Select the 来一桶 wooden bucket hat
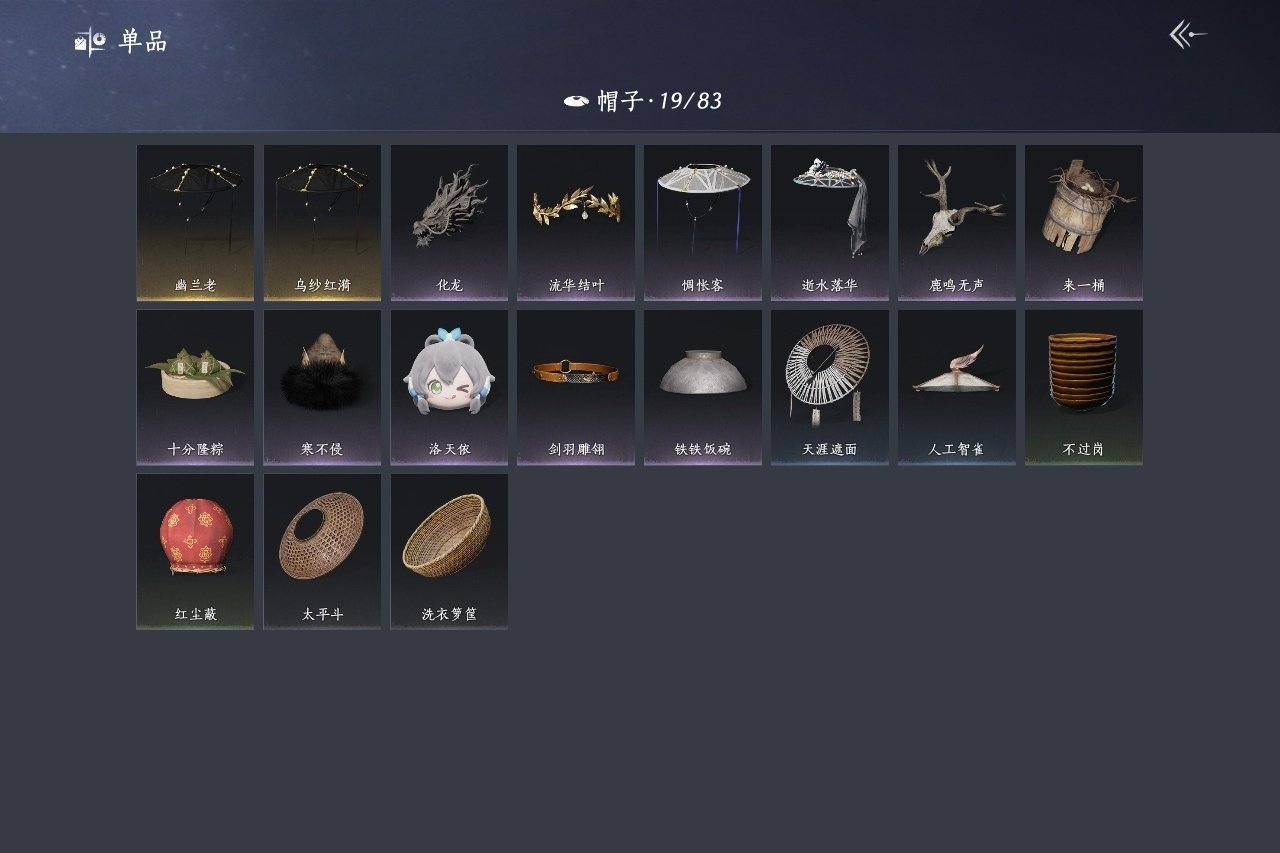Viewport: 1280px width, 853px height. click(x=1084, y=222)
